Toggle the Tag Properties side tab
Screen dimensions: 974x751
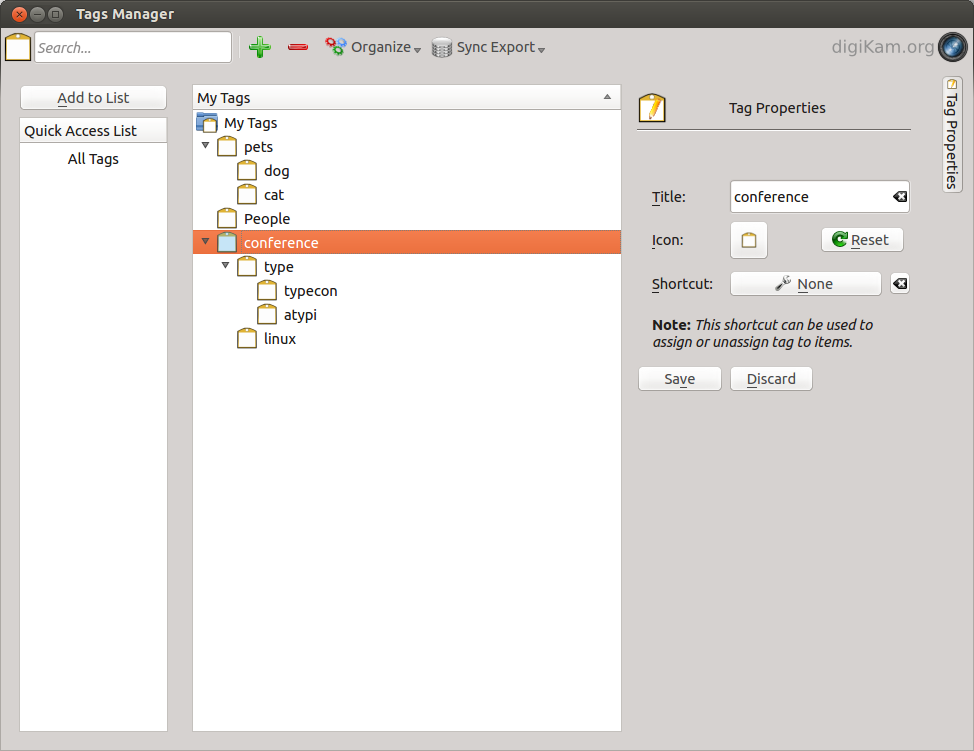(x=951, y=134)
